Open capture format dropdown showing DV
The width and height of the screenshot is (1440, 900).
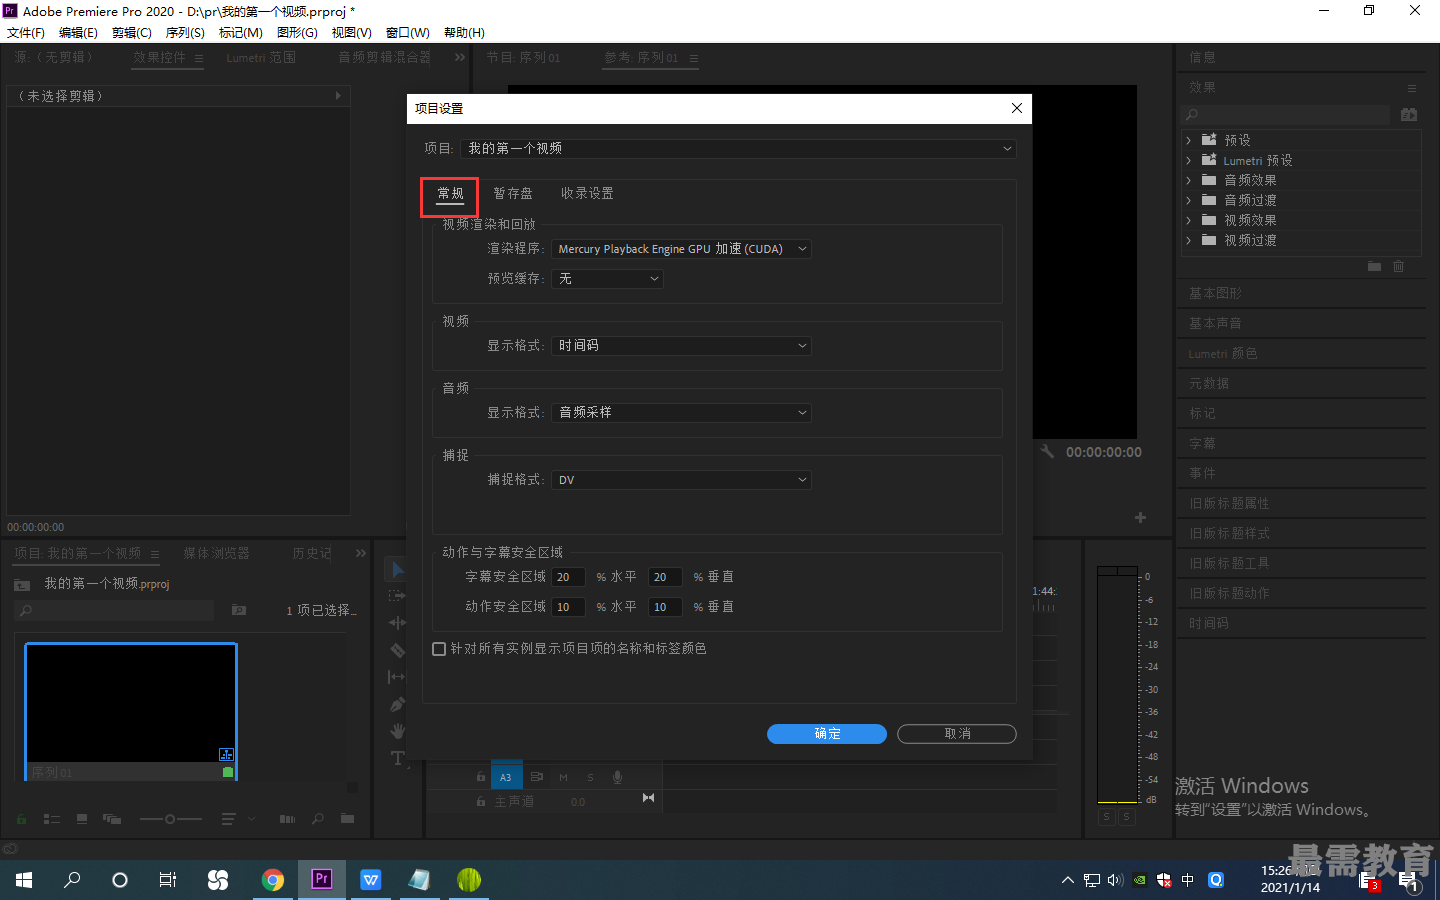tap(681, 480)
